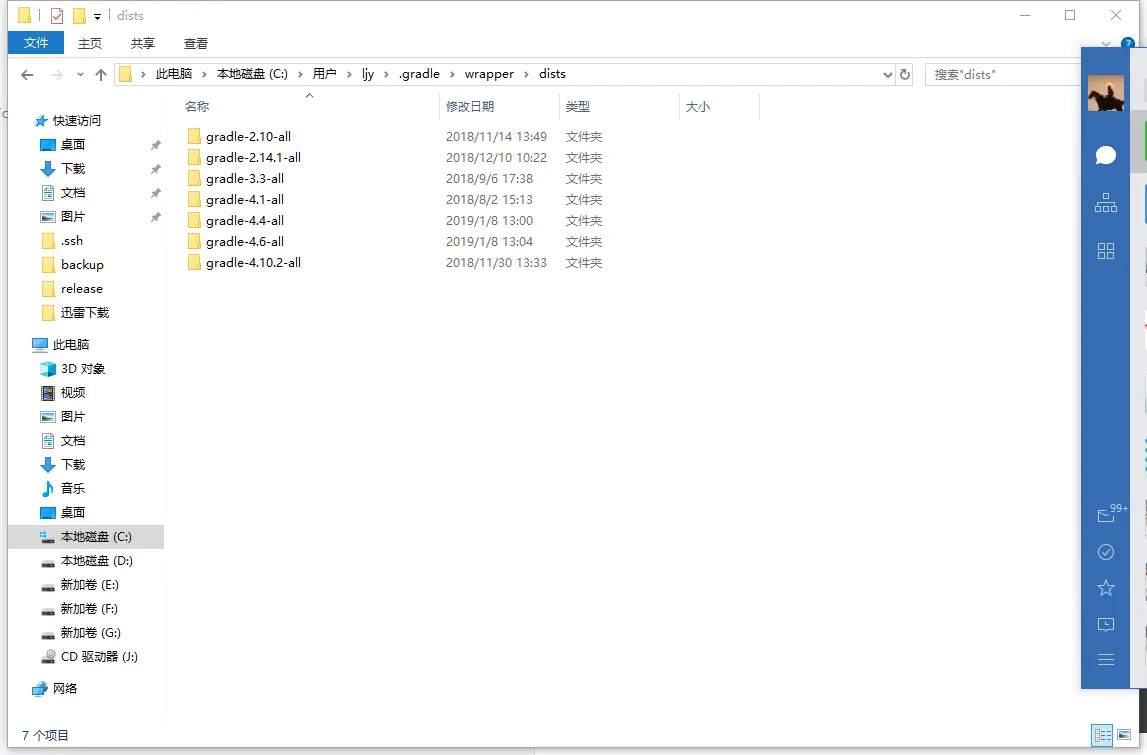This screenshot has height=755, width=1147.
Task: Select the gradle-2.14.1-all folder
Action: pos(253,158)
